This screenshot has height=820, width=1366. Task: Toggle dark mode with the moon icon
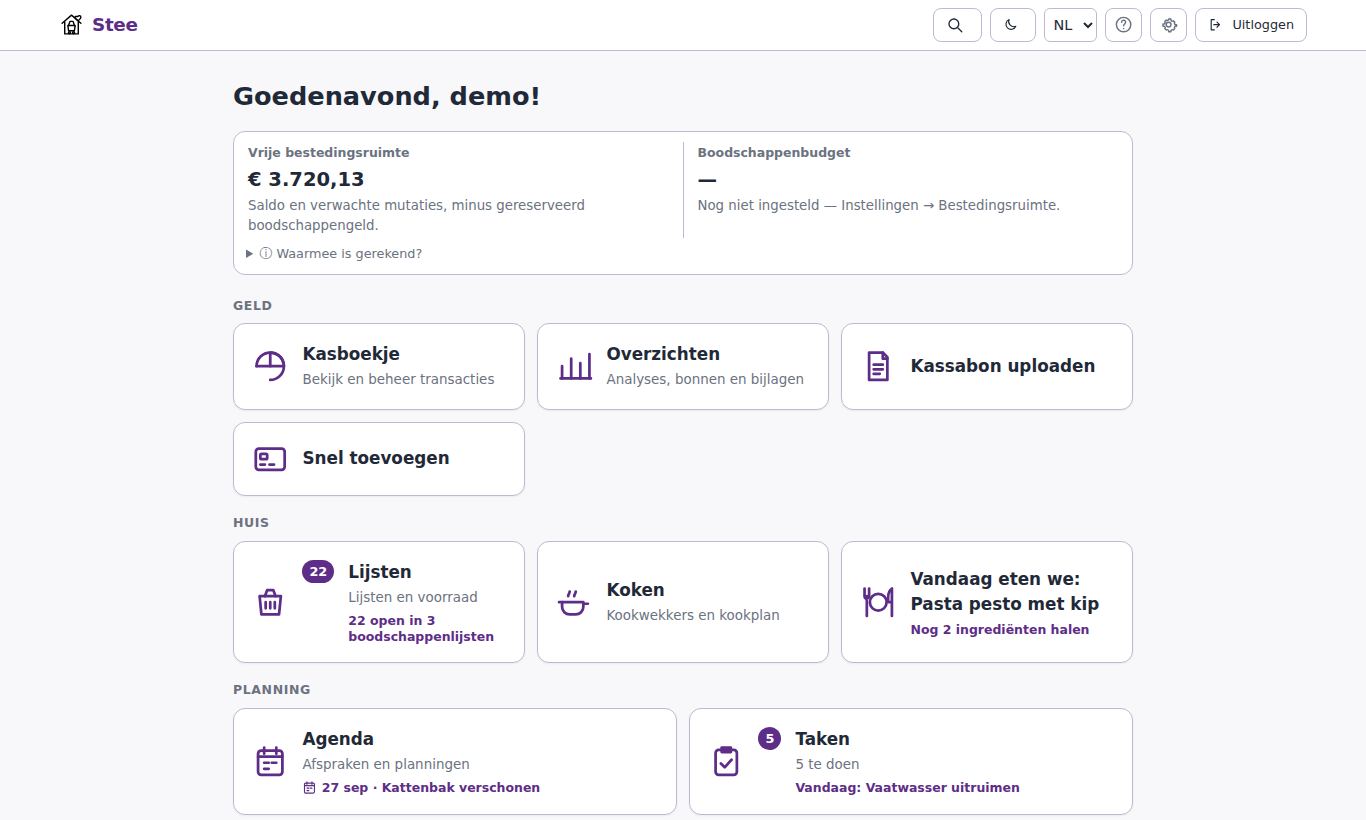[x=1013, y=25]
